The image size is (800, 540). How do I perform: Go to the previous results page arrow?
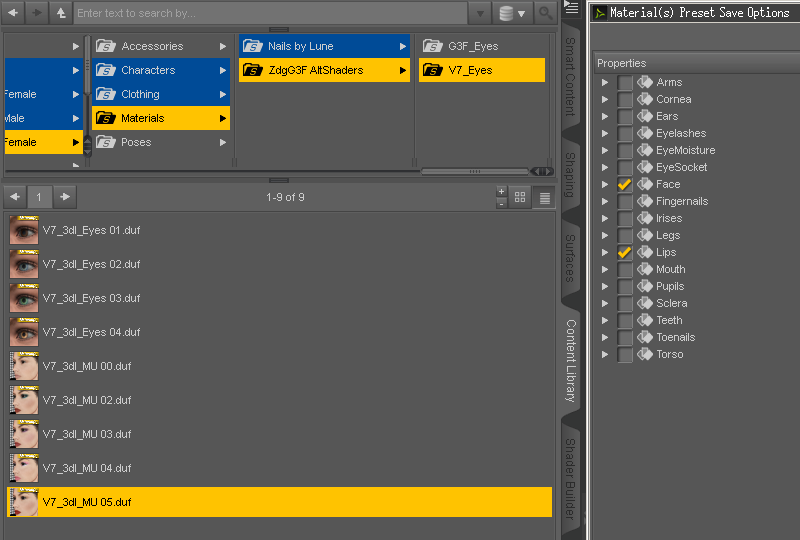15,197
